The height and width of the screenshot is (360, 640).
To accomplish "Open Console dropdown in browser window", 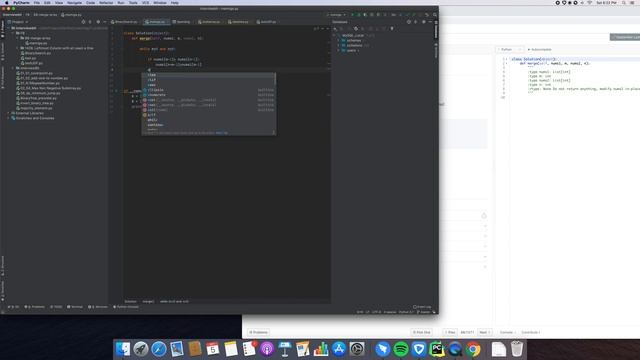I will point(508,332).
